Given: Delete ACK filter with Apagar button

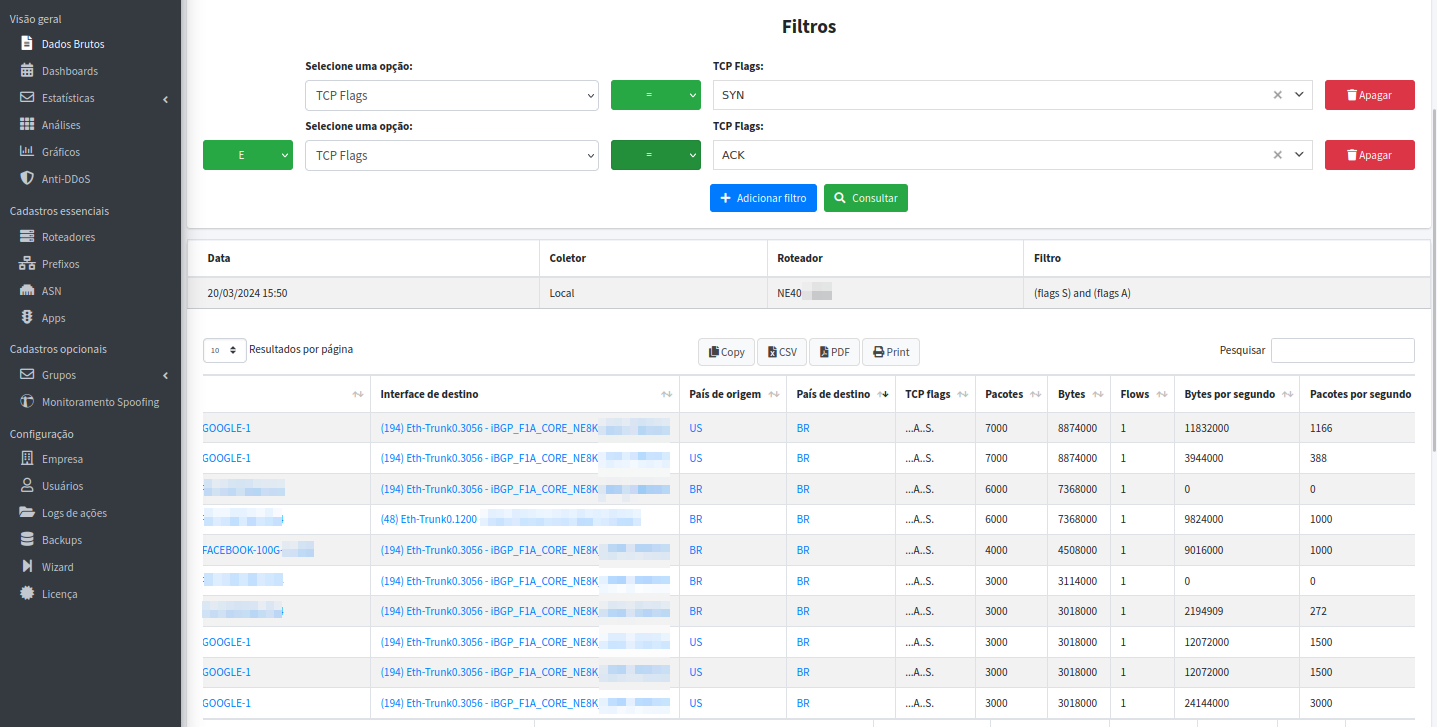Looking at the screenshot, I should pos(1370,155).
